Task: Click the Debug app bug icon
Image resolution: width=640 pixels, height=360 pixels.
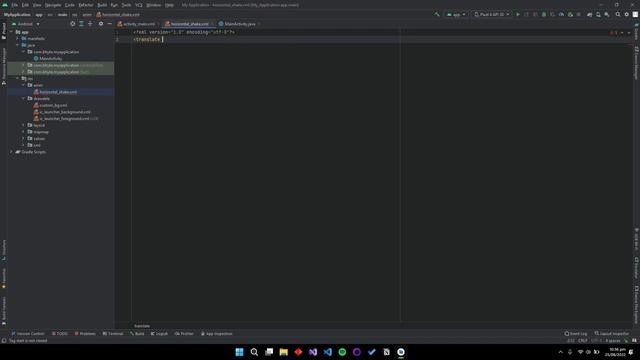Action: [544, 14]
